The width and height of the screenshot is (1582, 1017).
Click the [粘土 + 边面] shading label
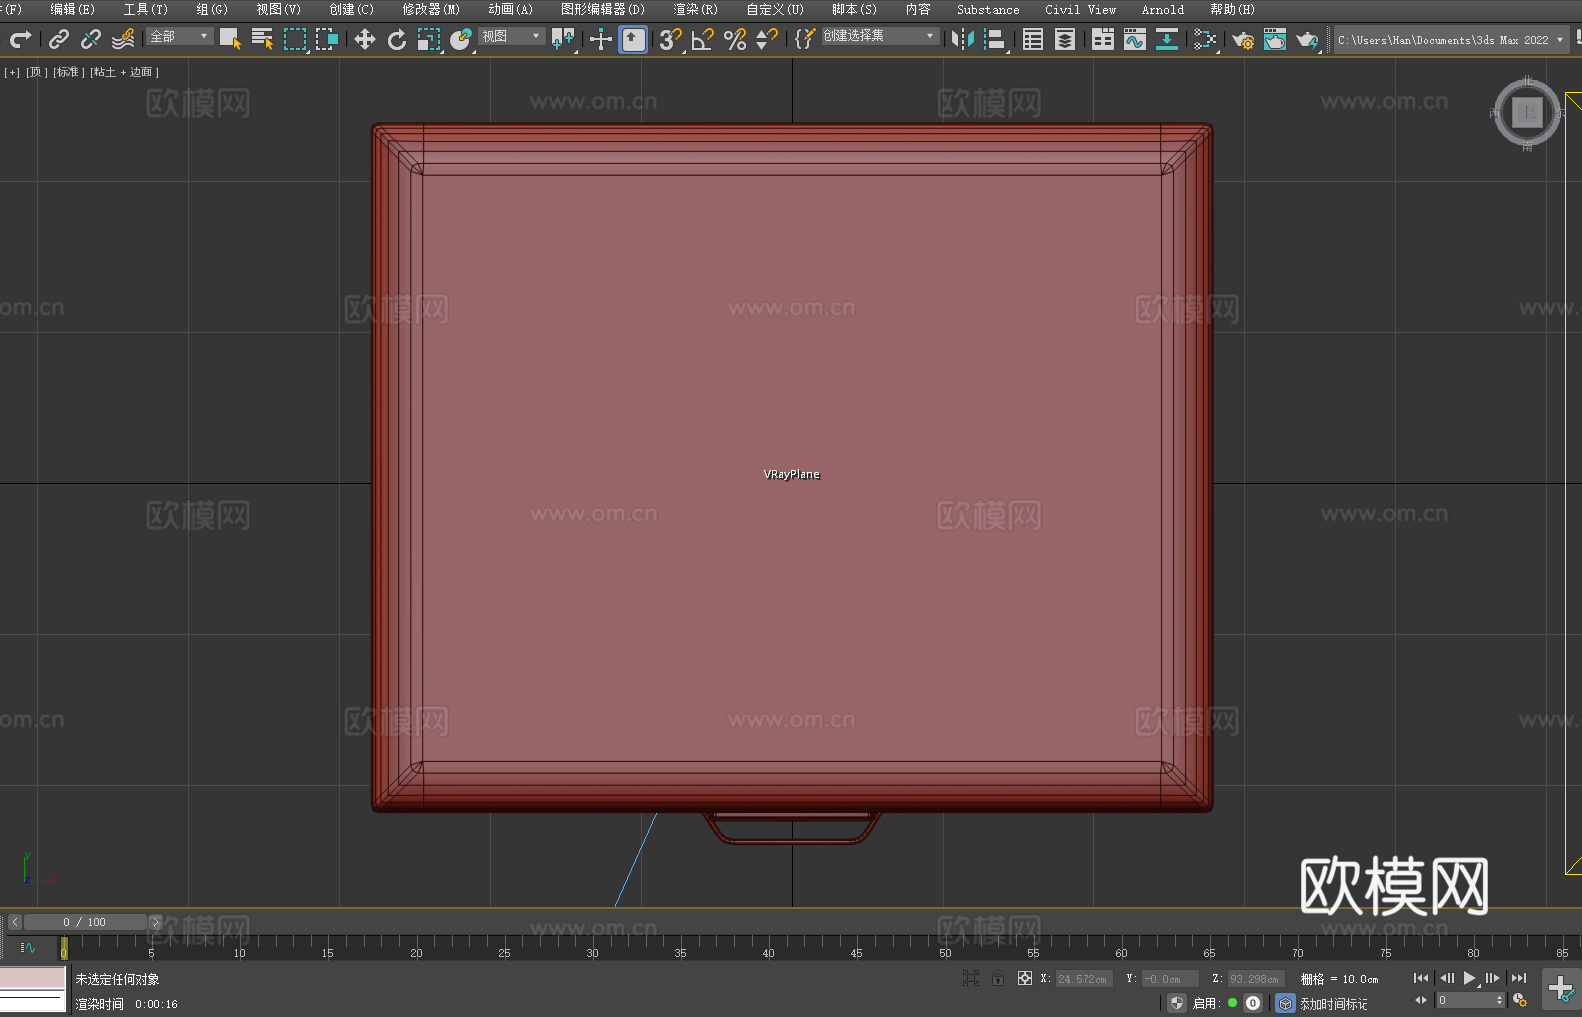pyautogui.click(x=125, y=72)
